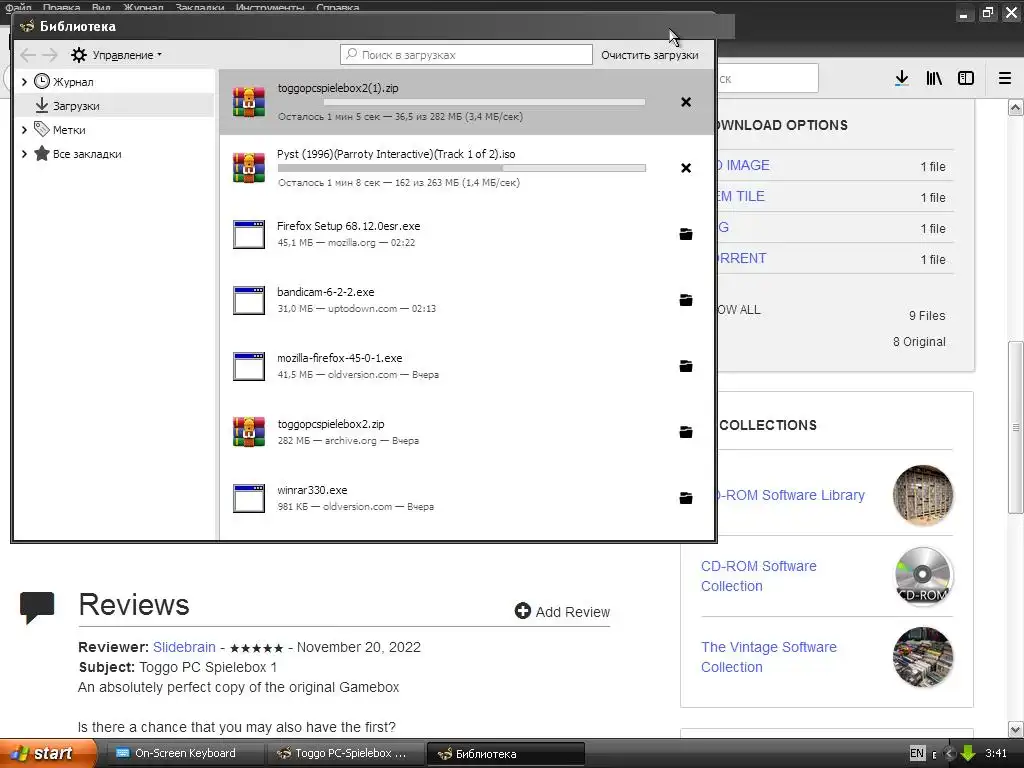Click the gear icon next to Управление
This screenshot has height=768, width=1024.
[79, 55]
